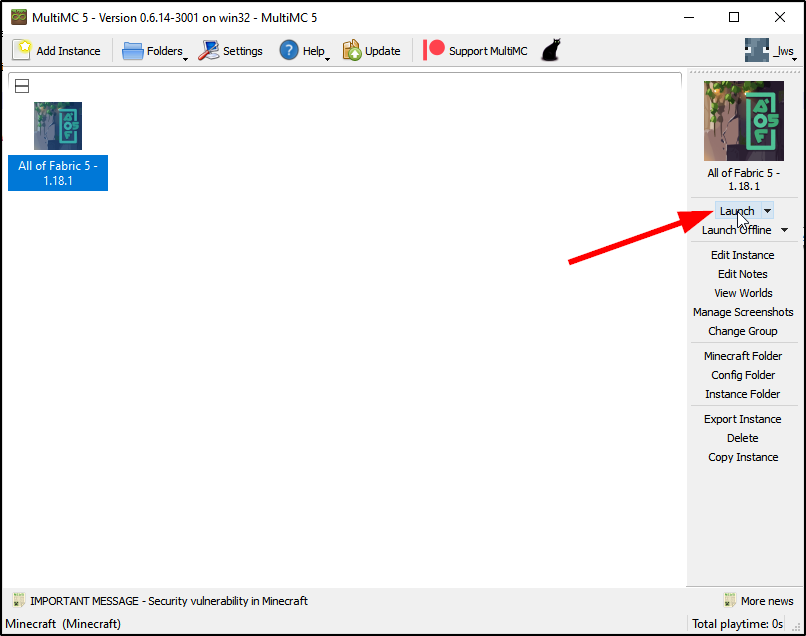This screenshot has width=806, height=636.
Task: Open the Instance Folder
Action: pos(742,394)
